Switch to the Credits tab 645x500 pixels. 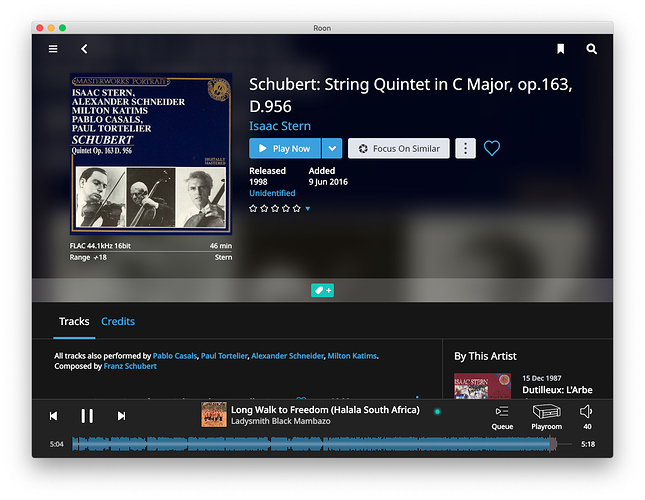(x=118, y=321)
